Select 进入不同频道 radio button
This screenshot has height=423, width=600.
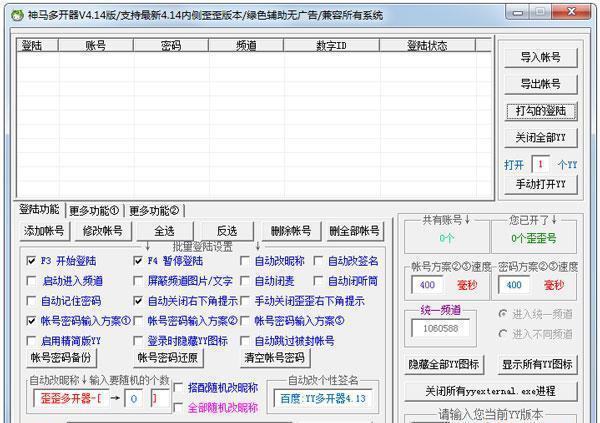[x=503, y=334]
